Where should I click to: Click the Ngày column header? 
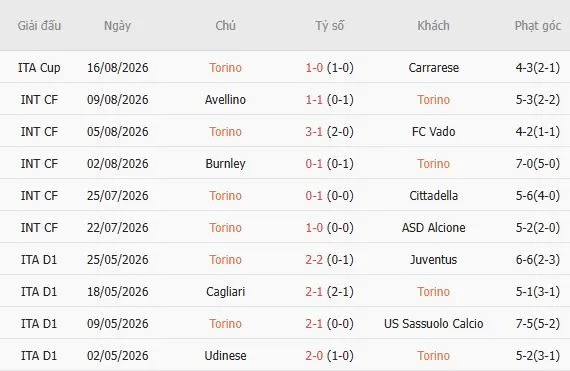117,26
